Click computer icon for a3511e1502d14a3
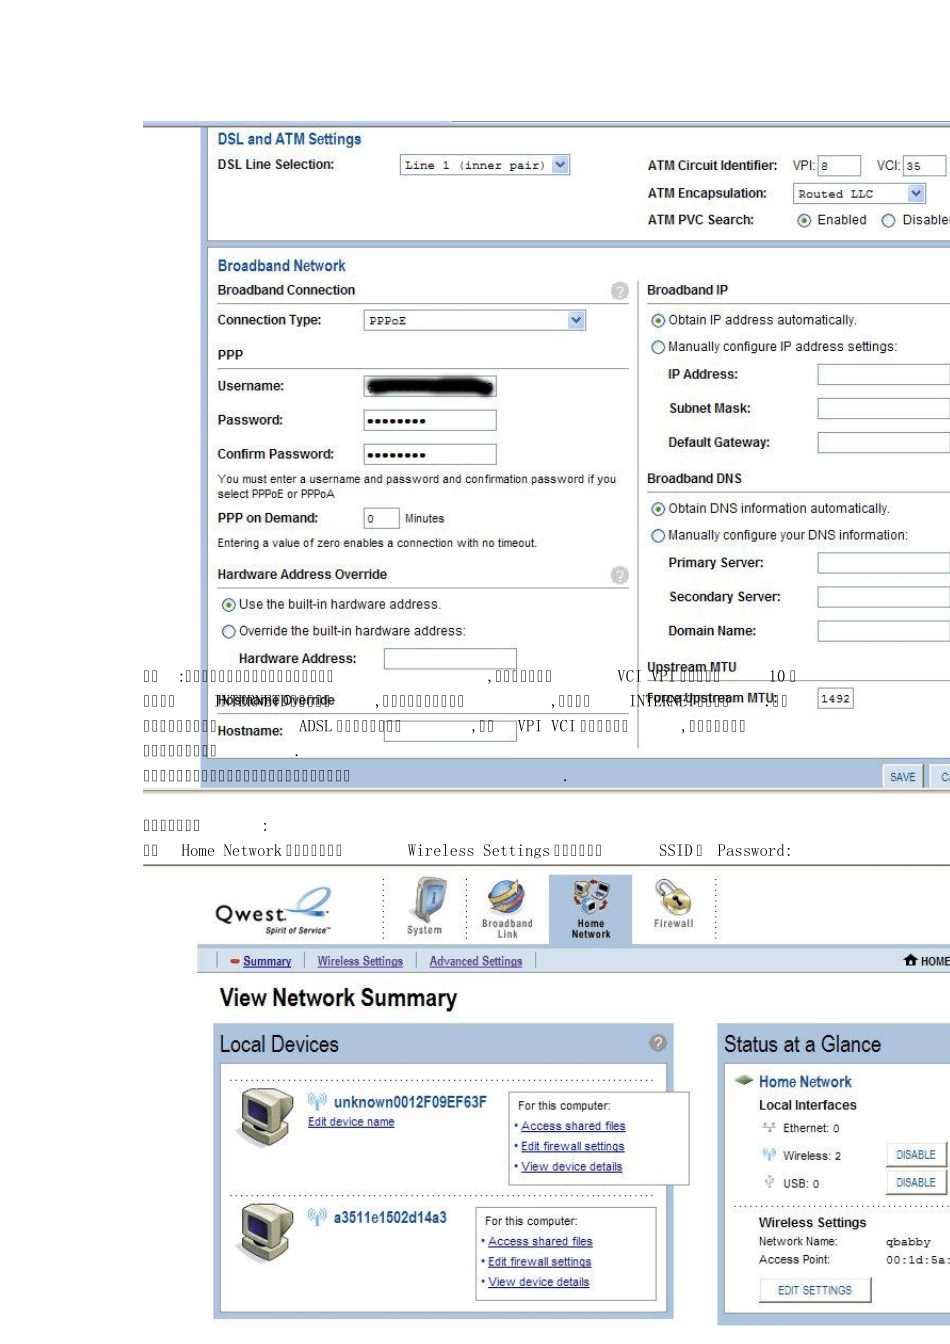The image size is (950, 1344). (x=267, y=1232)
